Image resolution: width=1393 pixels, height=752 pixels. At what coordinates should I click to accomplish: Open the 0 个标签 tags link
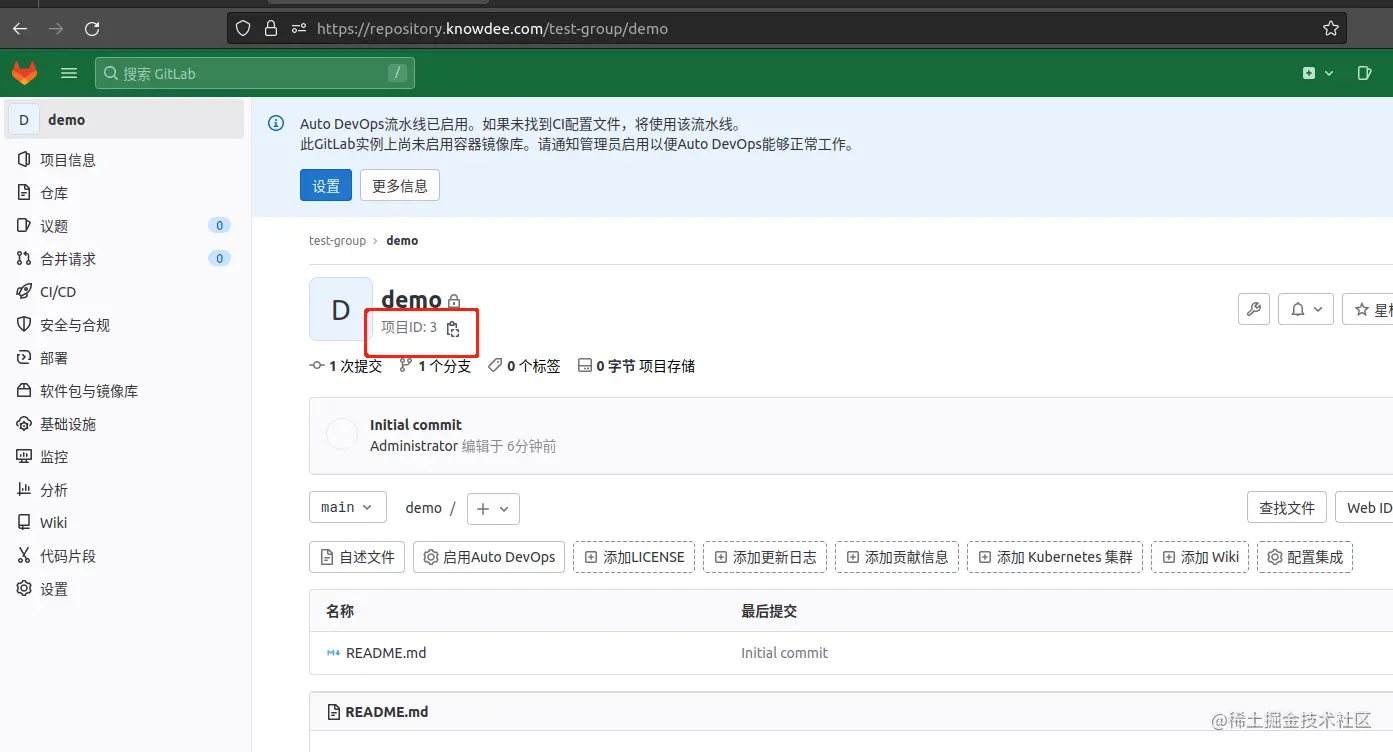tap(524, 366)
